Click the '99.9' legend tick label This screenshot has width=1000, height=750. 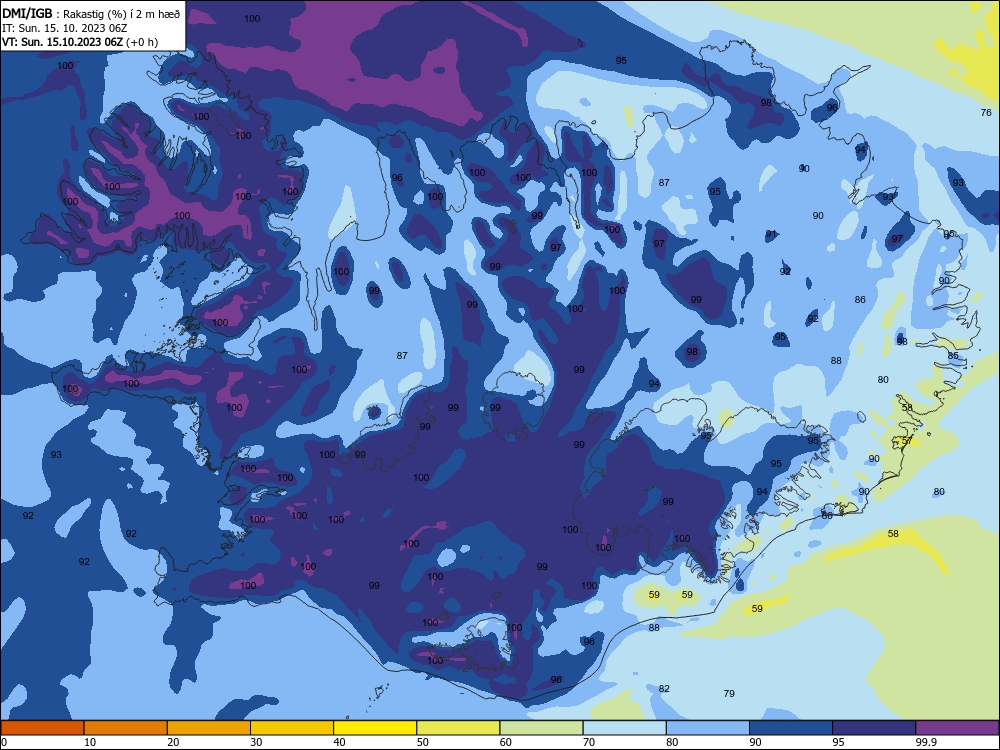[x=926, y=742]
